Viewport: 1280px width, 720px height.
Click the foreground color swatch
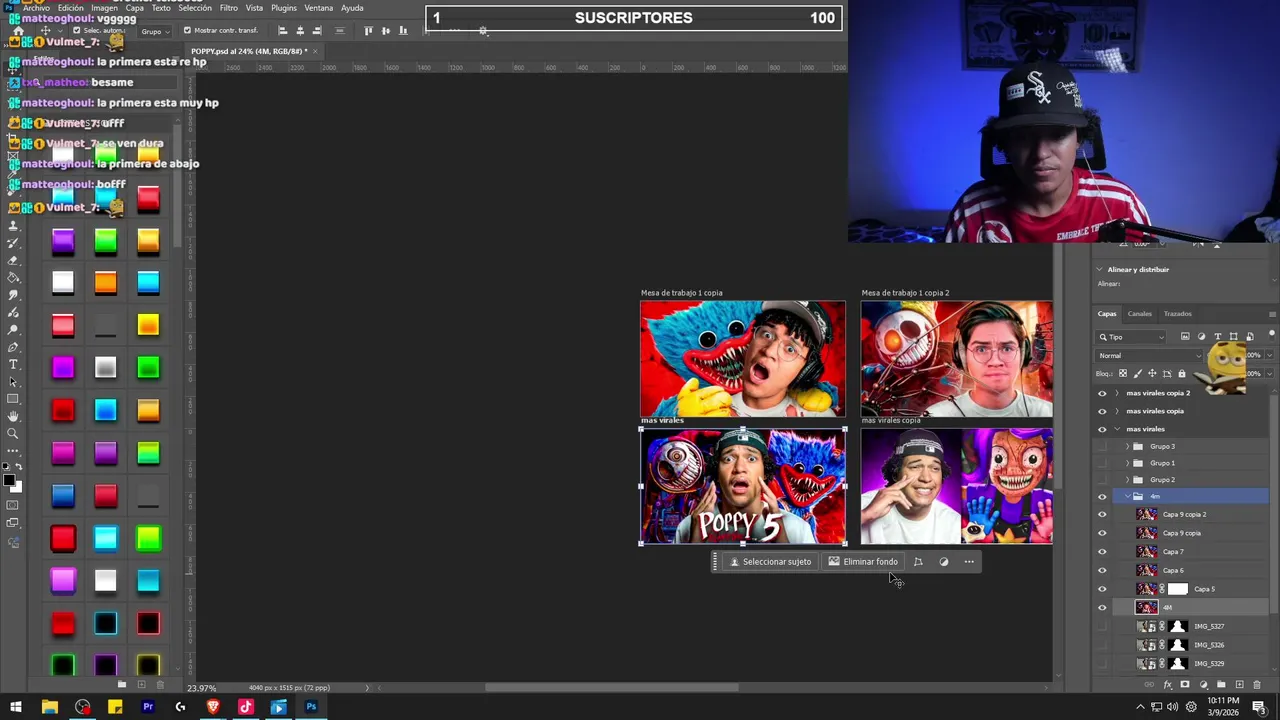9,481
